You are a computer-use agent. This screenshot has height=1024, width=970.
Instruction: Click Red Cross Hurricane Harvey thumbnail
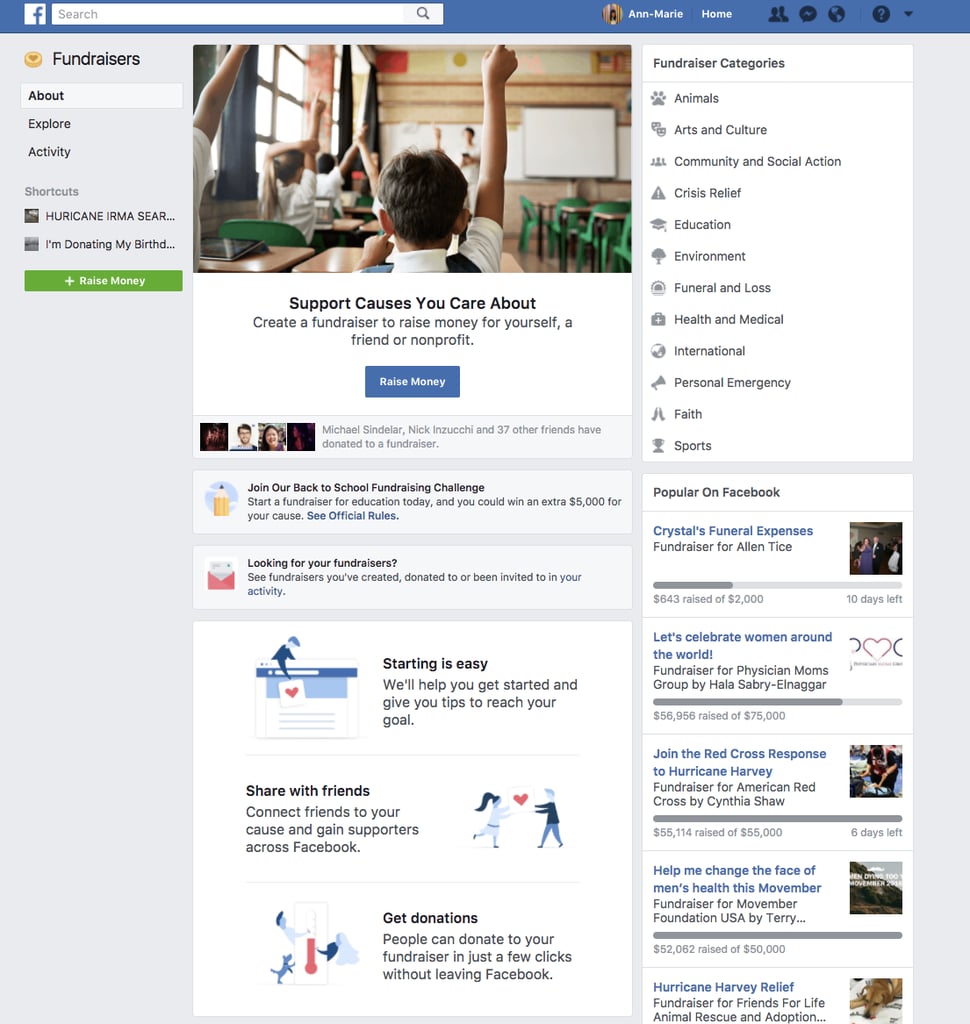point(876,771)
